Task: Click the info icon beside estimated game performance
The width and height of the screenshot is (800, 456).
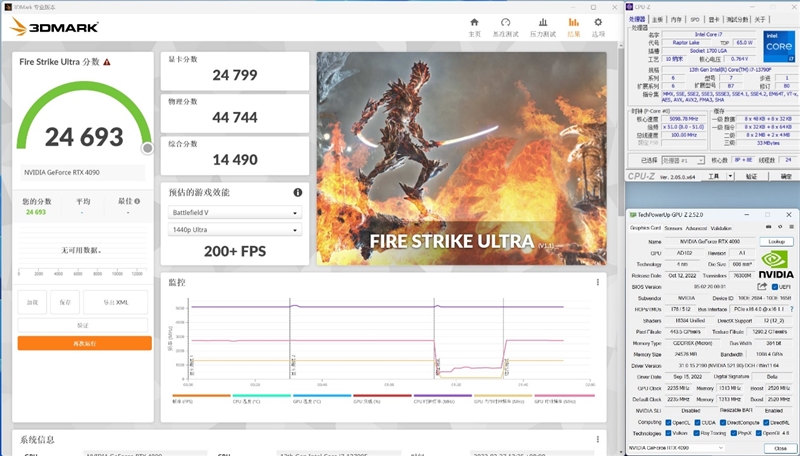Action: pyautogui.click(x=298, y=193)
